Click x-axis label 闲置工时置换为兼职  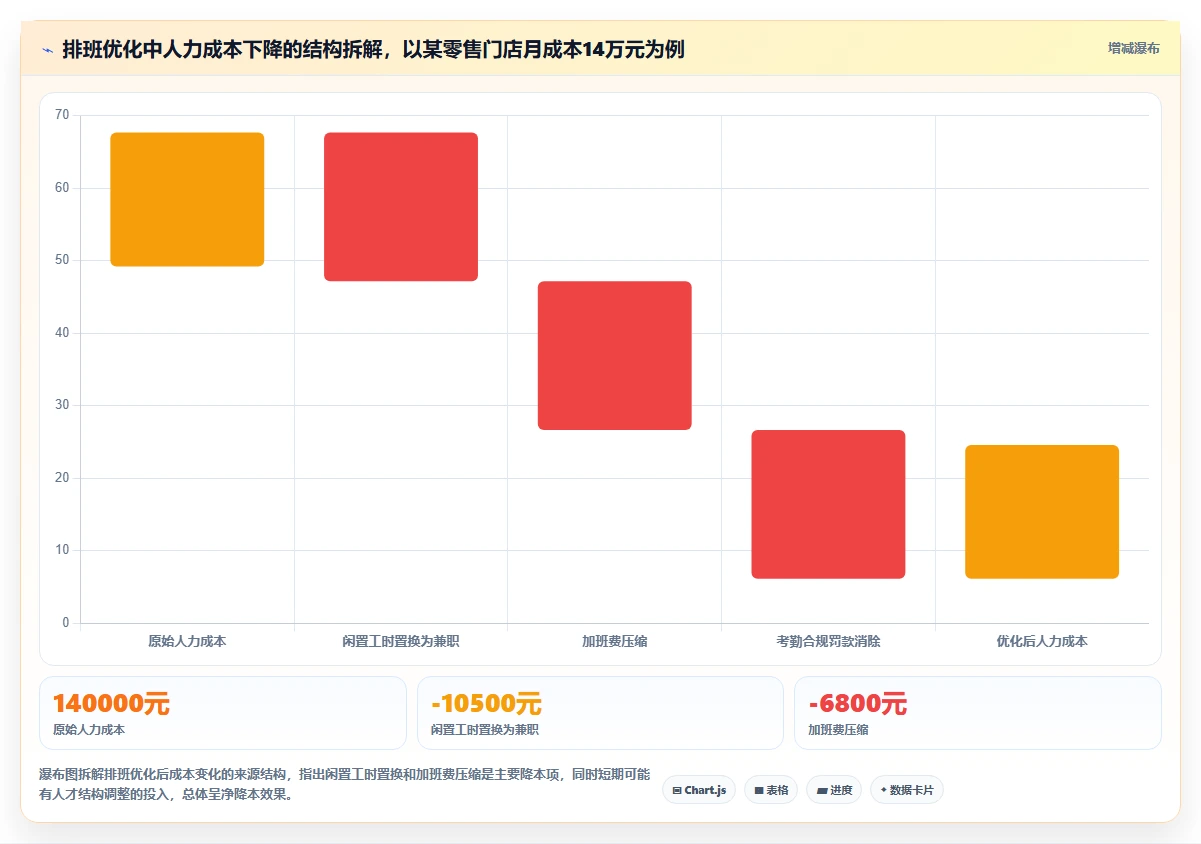coord(401,641)
